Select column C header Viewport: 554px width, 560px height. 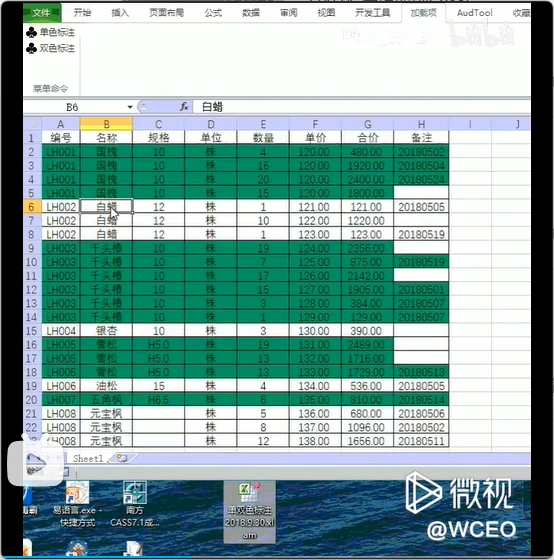coord(159,124)
